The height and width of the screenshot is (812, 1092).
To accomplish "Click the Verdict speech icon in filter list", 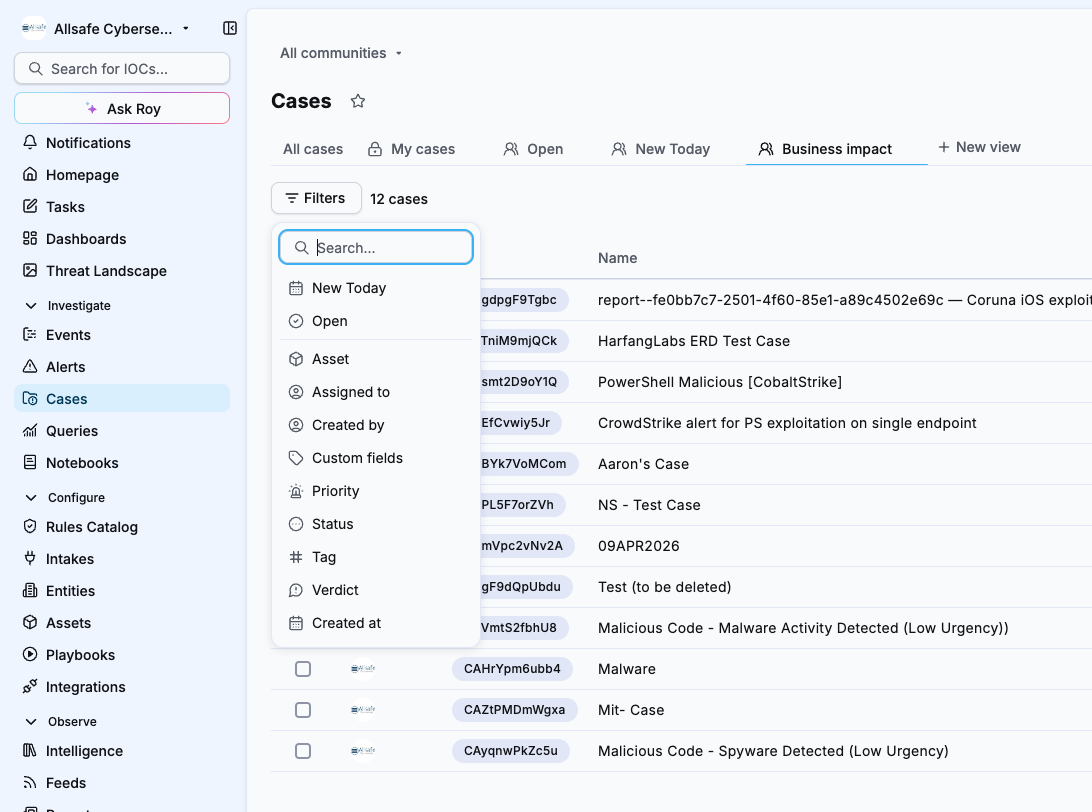I will pos(296,591).
